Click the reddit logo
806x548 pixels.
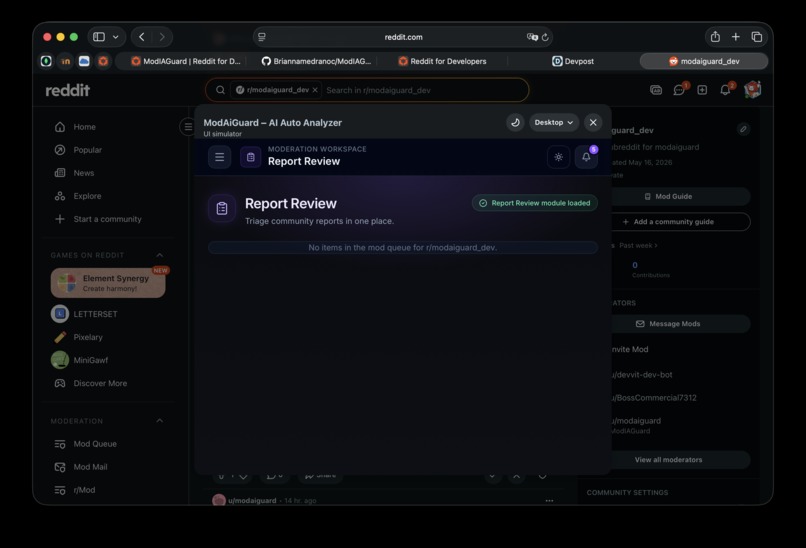(x=67, y=90)
